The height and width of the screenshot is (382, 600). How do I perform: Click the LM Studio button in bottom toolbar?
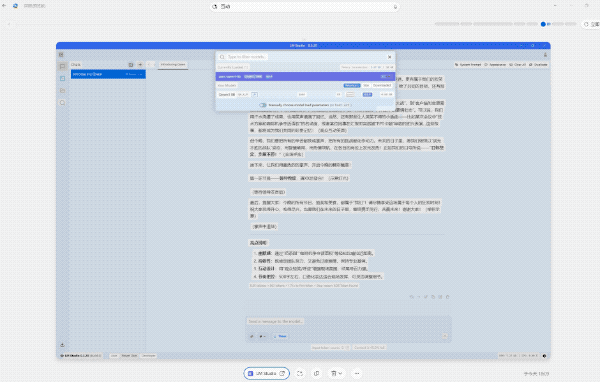(x=266, y=373)
